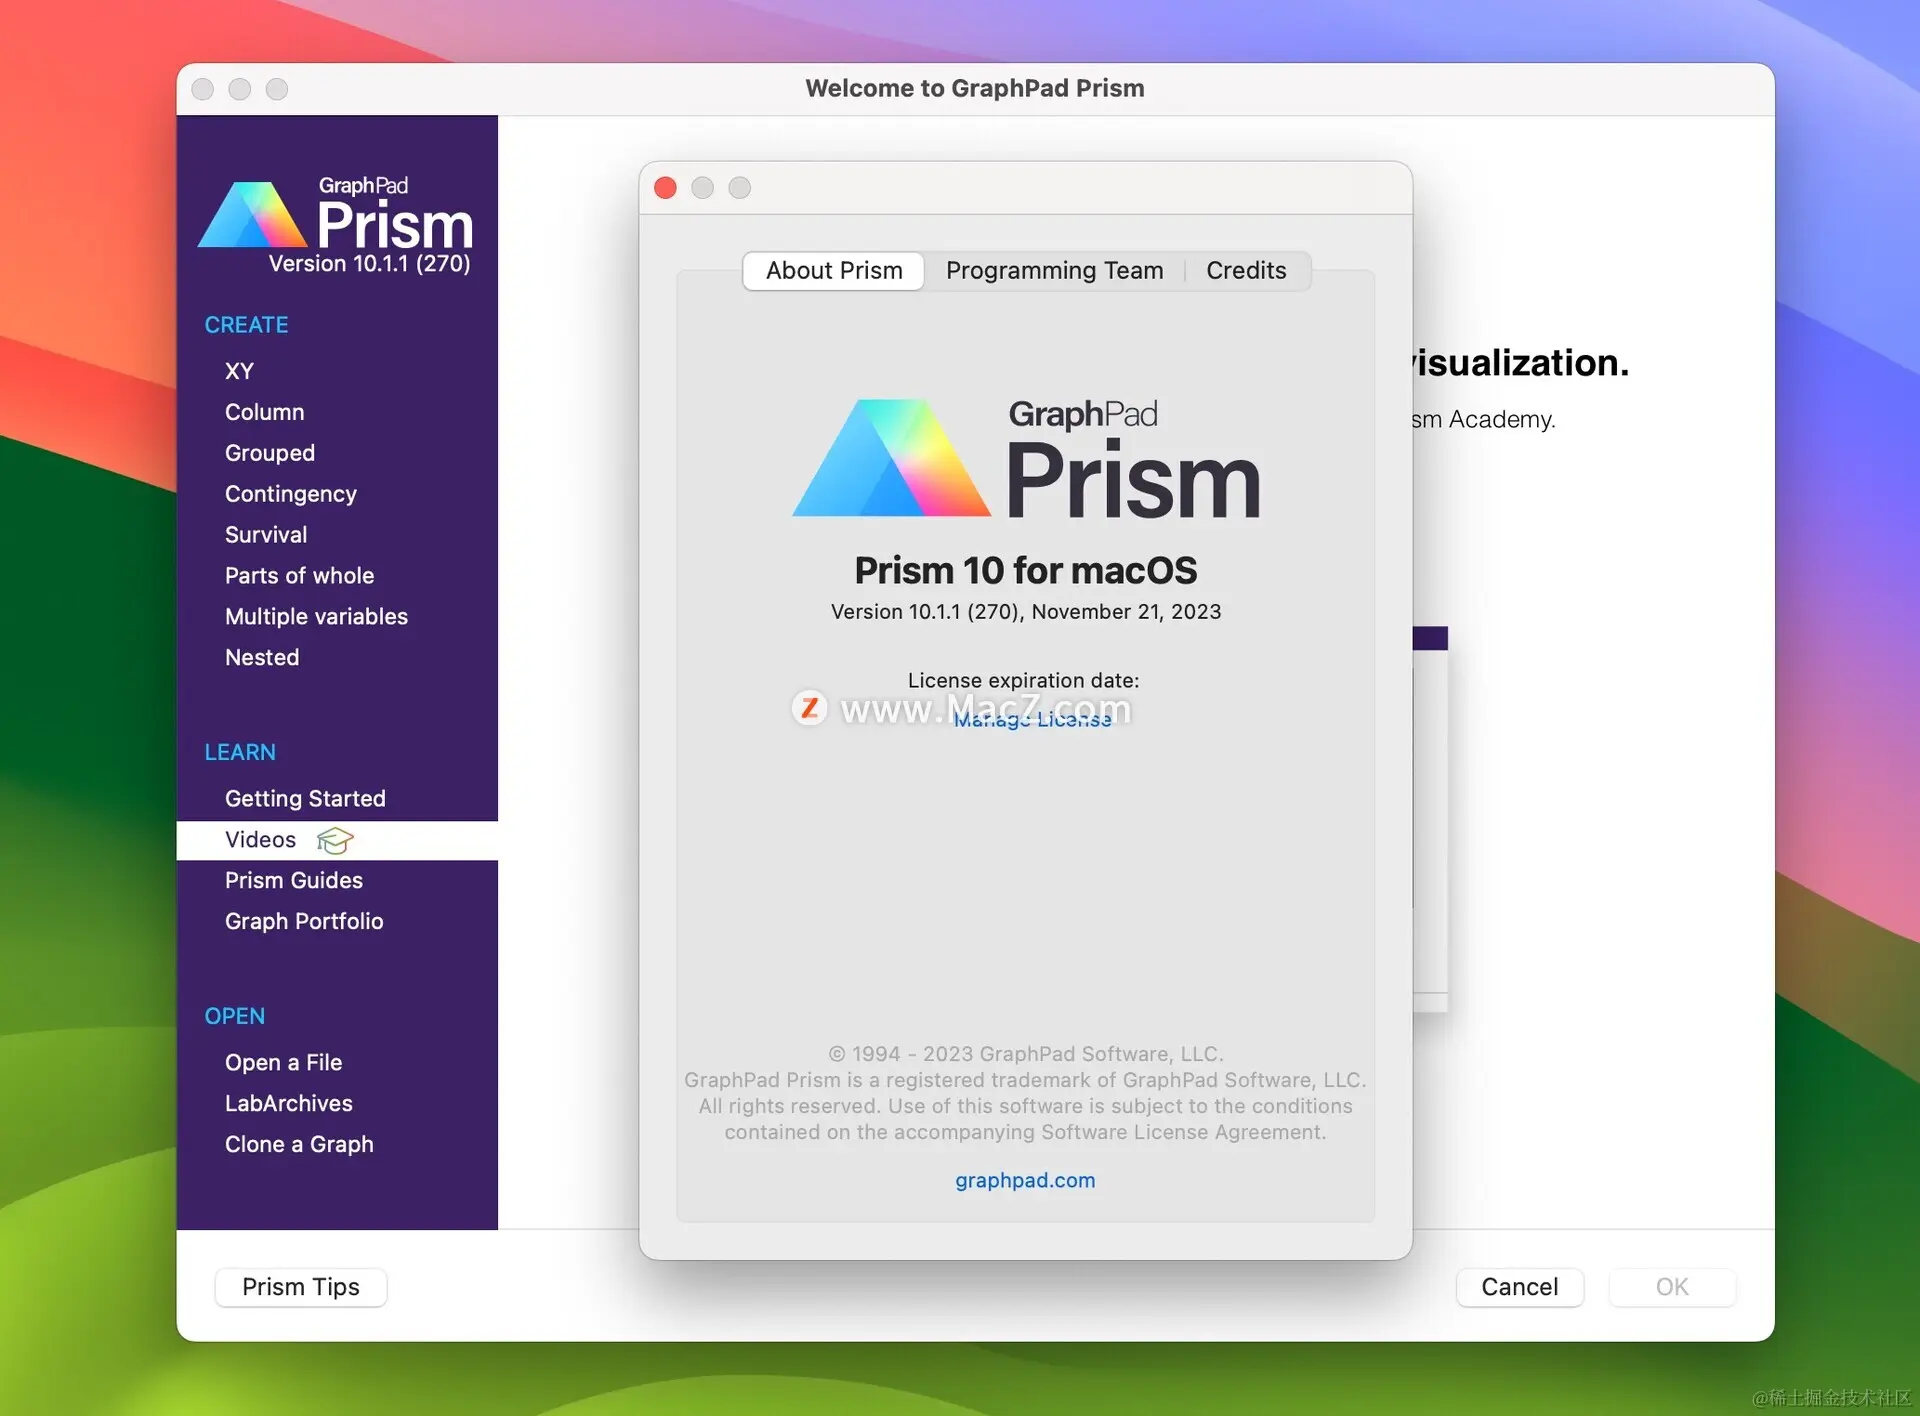Select Column table type
Image resolution: width=1920 pixels, height=1416 pixels.
264,412
